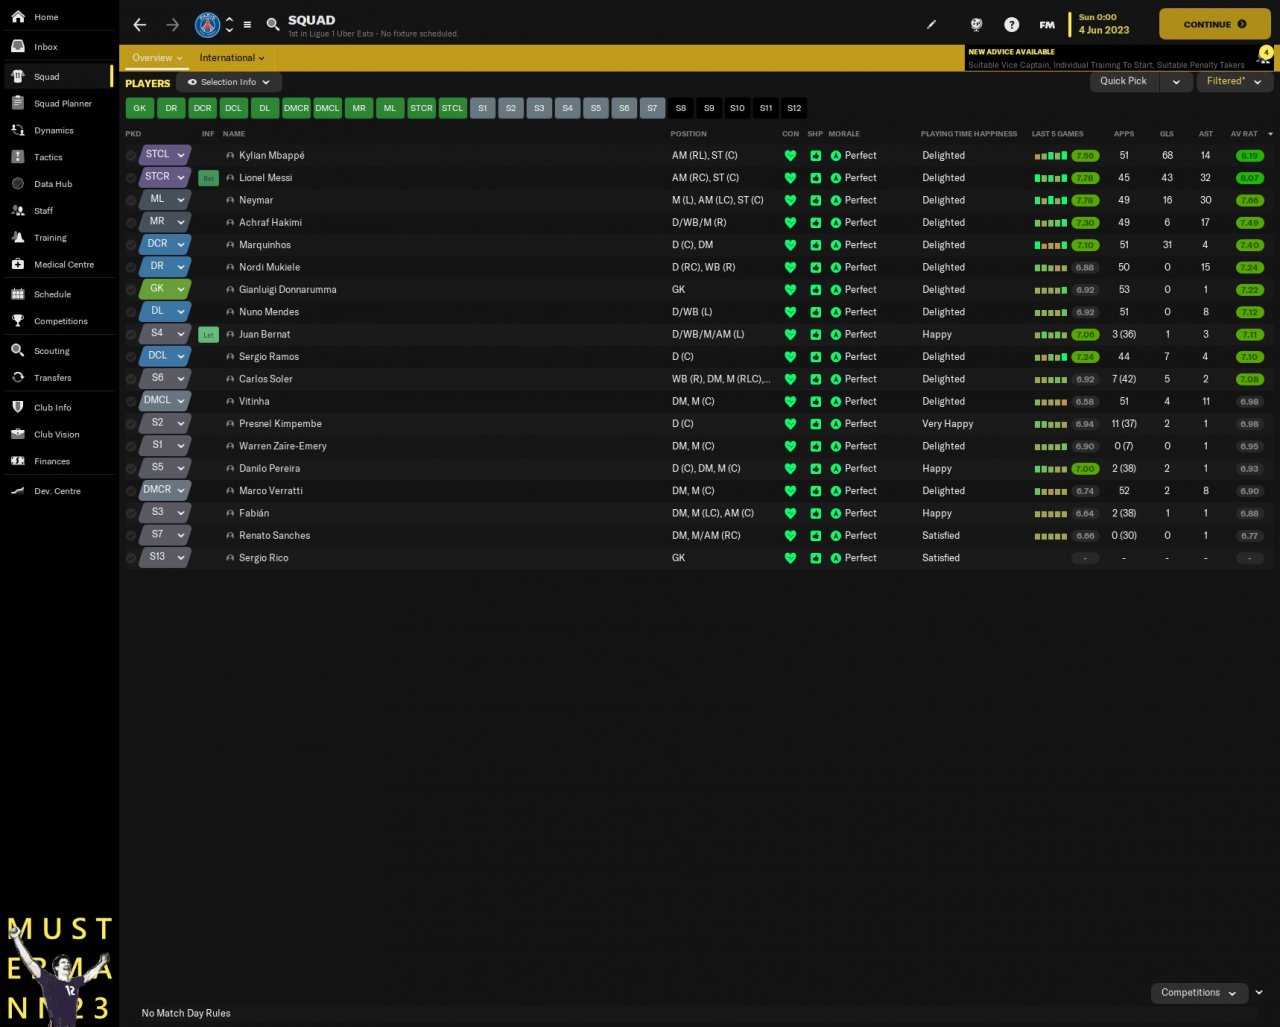The height and width of the screenshot is (1027, 1280).
Task: Open Kylian Mbappé's player profile
Action: [x=272, y=156]
